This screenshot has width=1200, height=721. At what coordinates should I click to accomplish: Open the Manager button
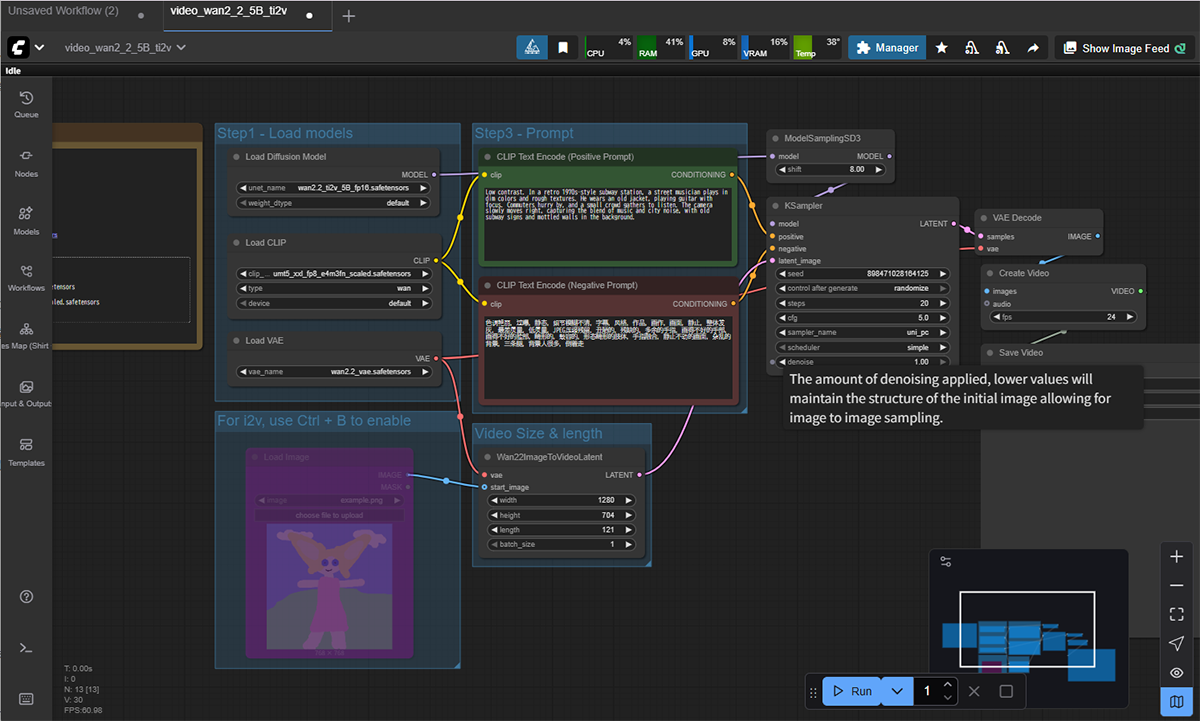885,48
